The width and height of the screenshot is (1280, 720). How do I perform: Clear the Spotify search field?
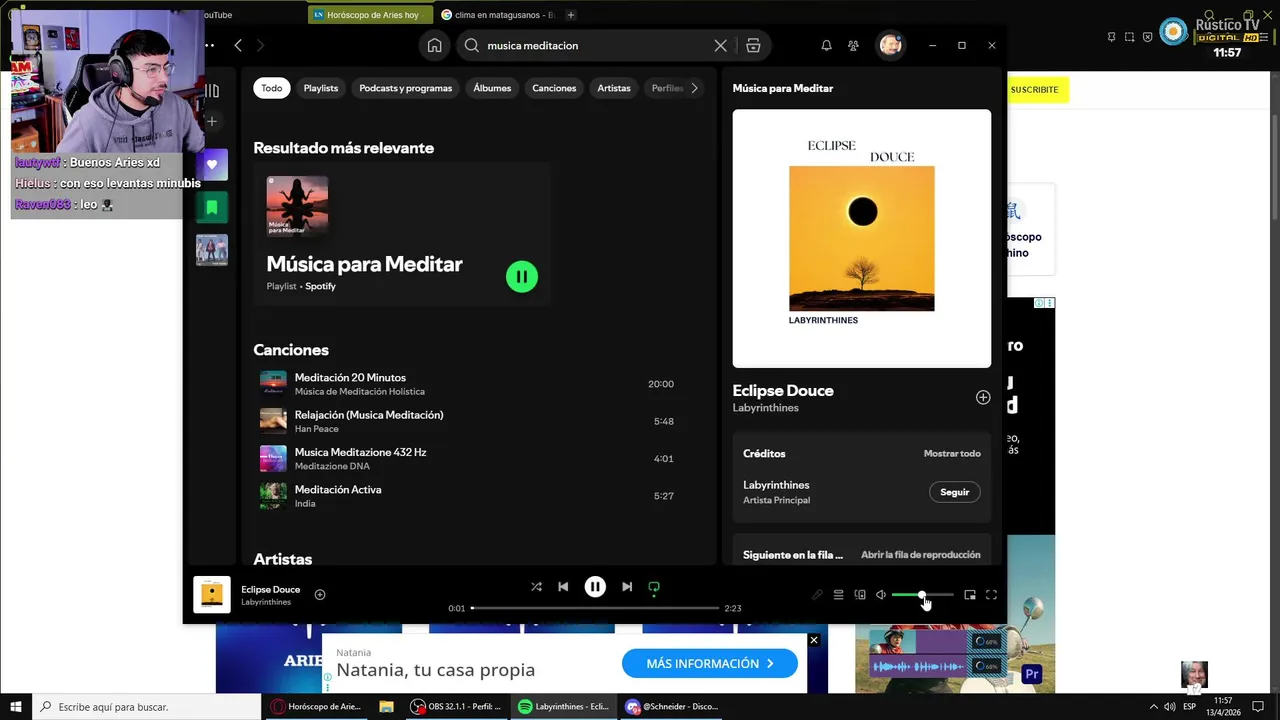click(720, 45)
